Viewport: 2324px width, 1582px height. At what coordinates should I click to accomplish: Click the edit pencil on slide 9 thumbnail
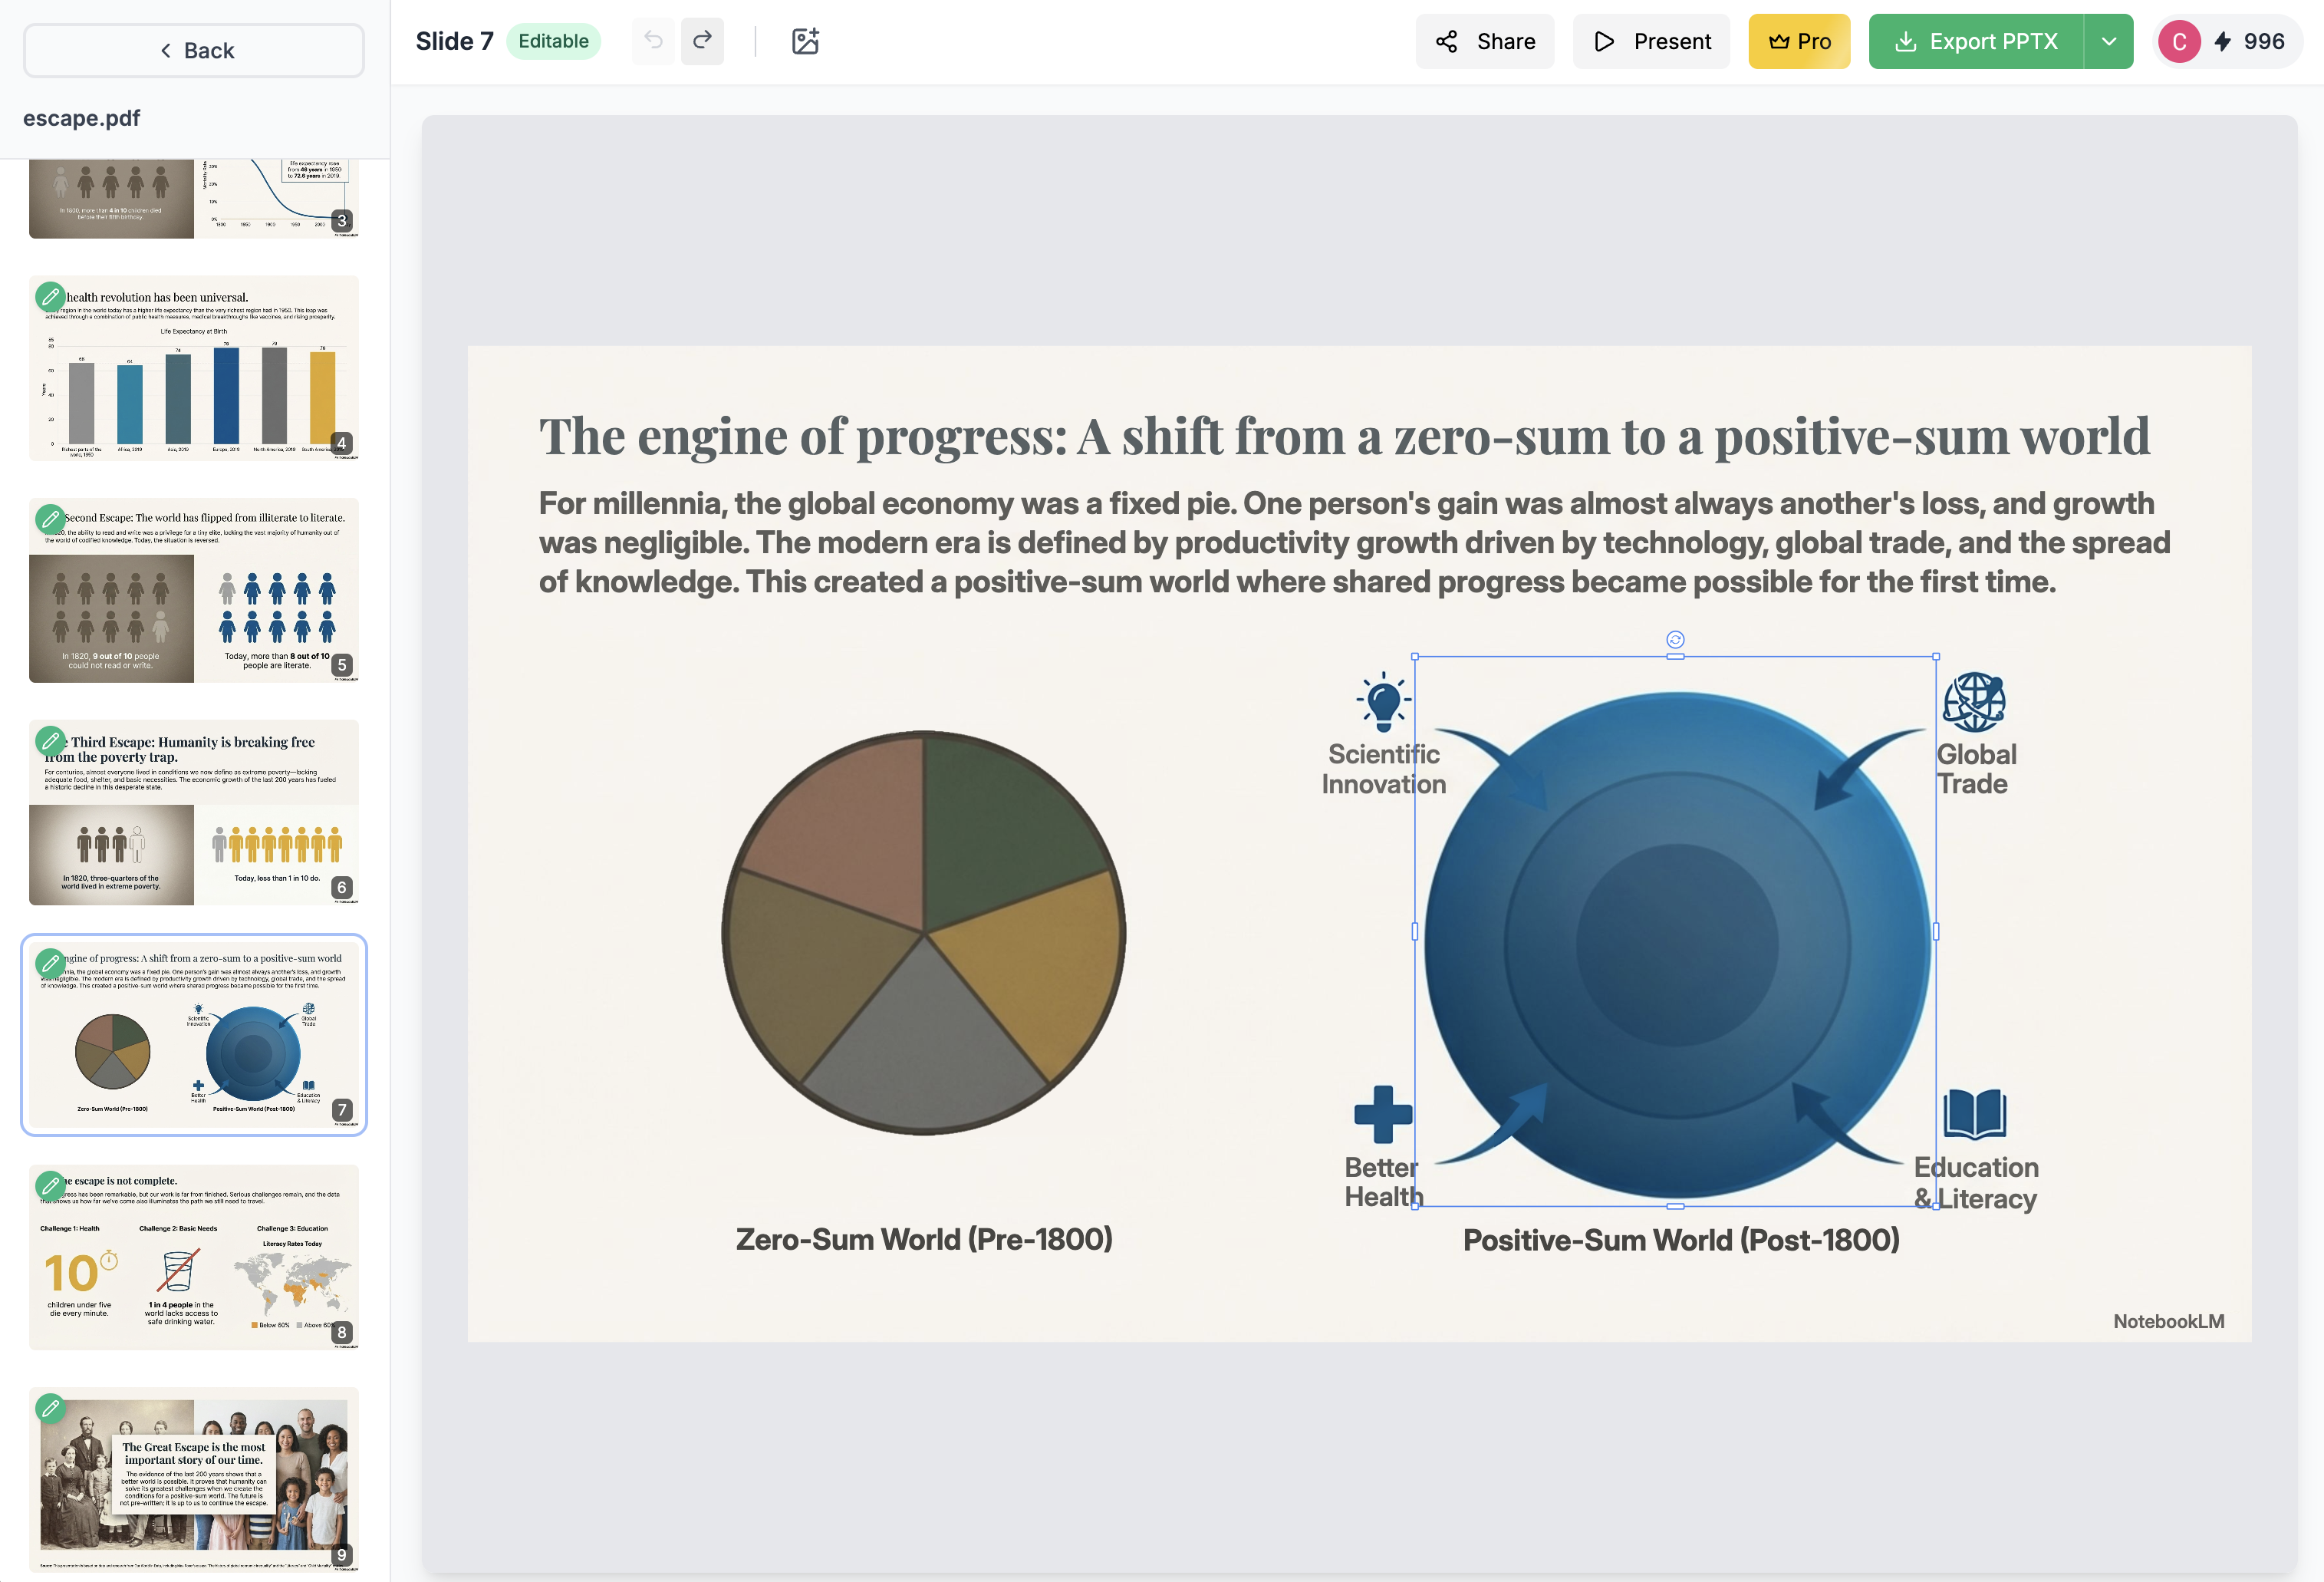[x=50, y=1408]
